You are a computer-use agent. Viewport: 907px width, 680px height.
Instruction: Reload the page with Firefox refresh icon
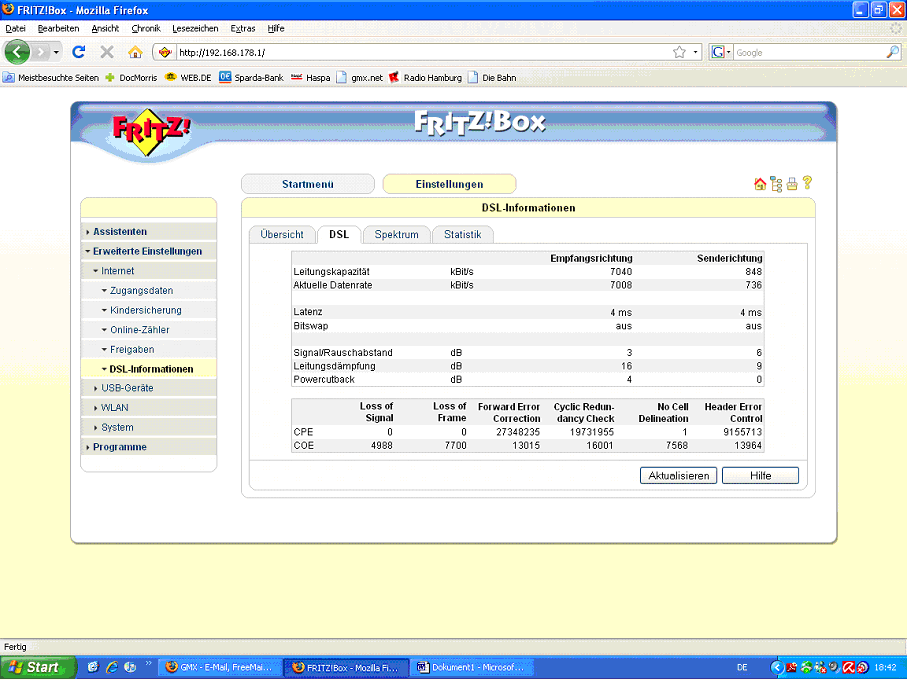(79, 52)
